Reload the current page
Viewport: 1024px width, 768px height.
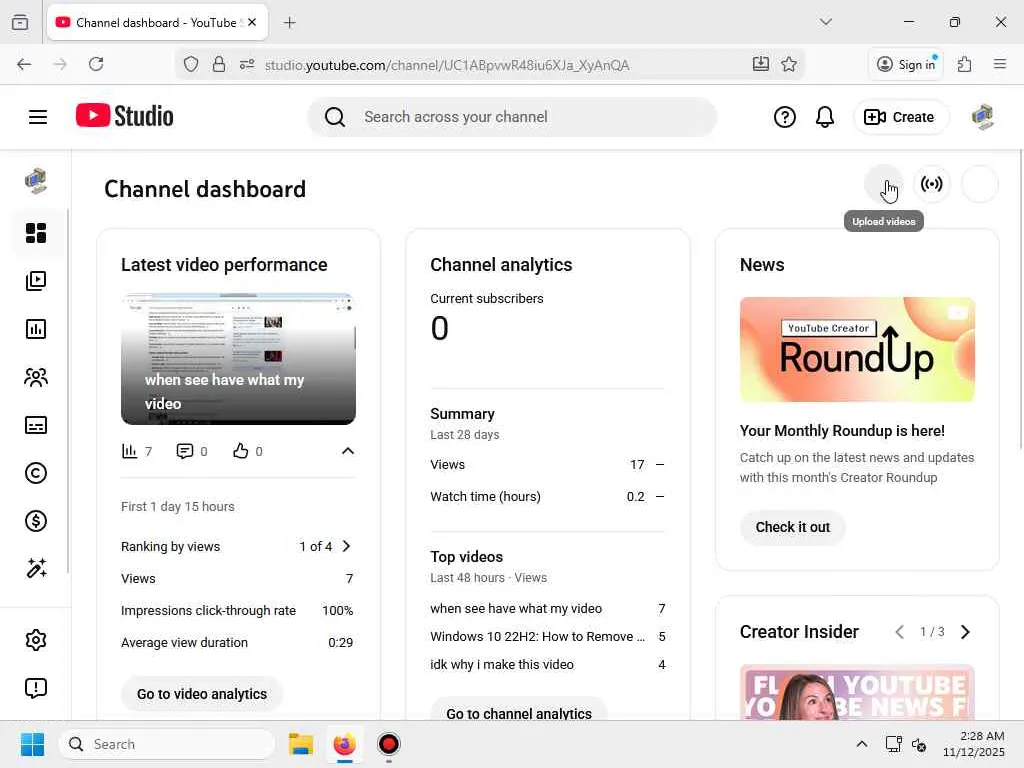[x=96, y=64]
